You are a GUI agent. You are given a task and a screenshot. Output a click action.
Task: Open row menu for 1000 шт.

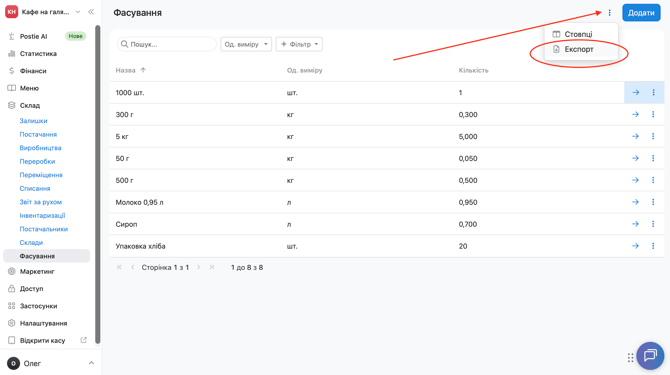click(x=653, y=92)
